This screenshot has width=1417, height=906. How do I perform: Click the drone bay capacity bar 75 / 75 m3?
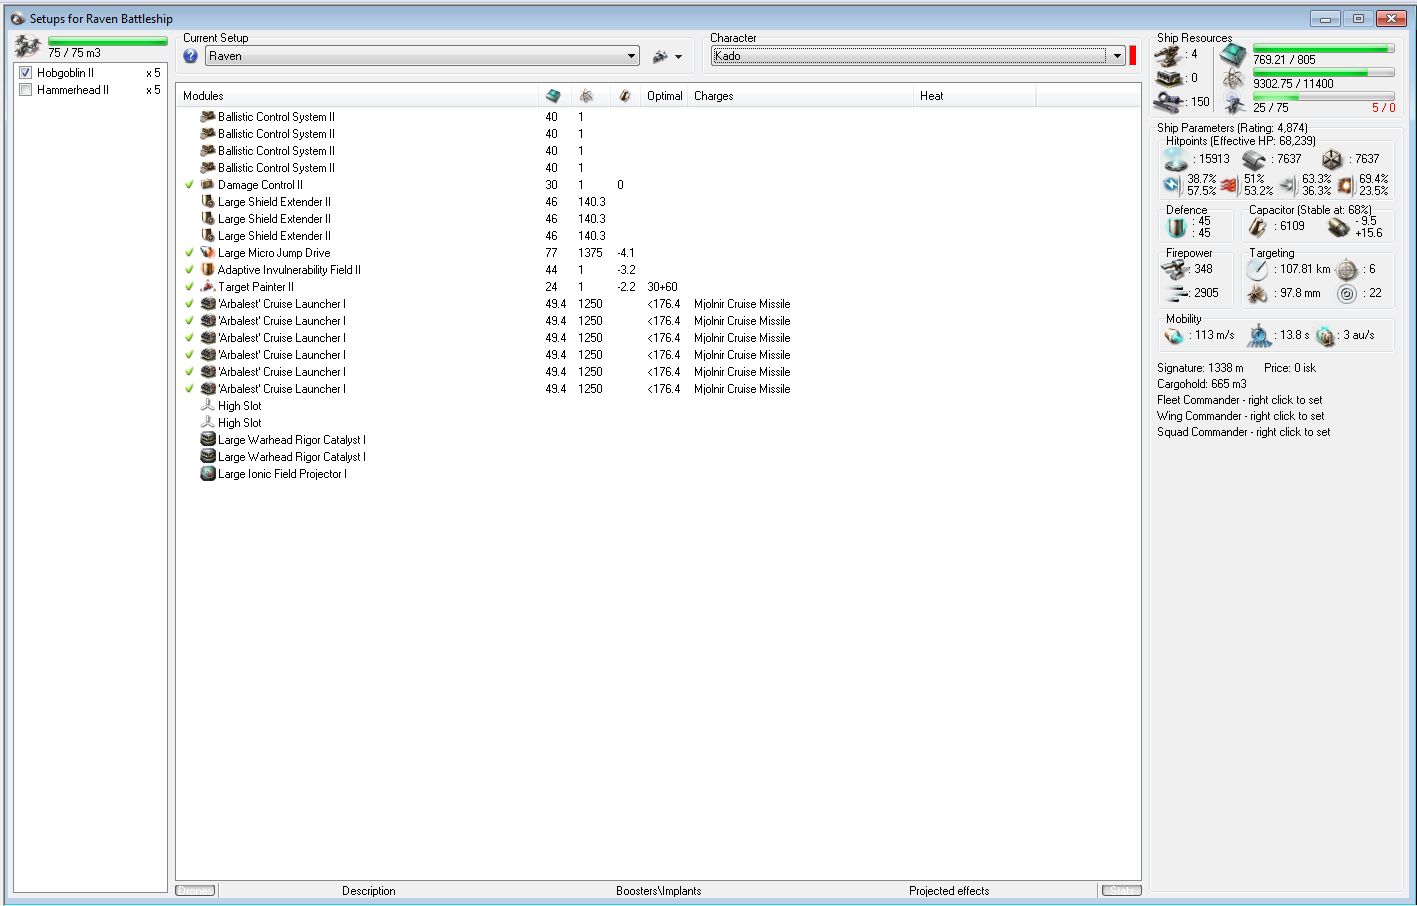tap(107, 42)
